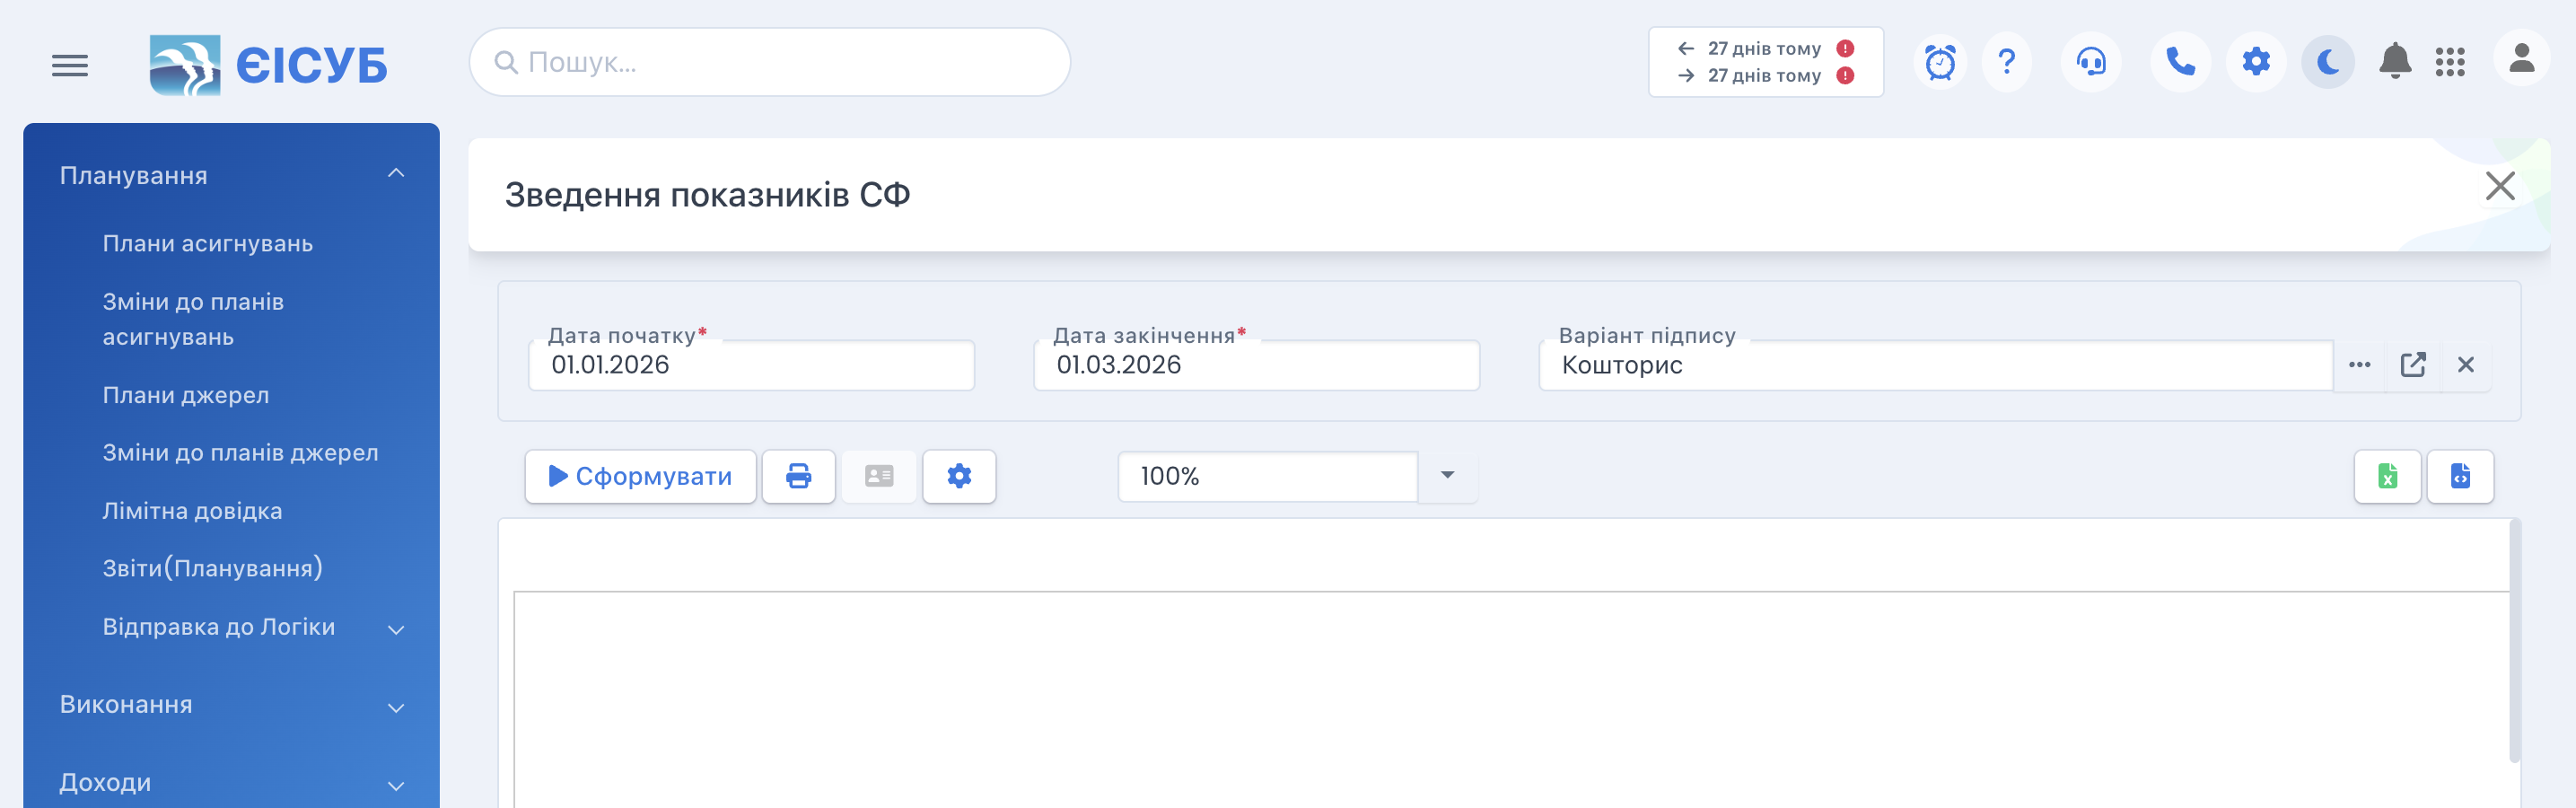Click the report area vertical scrollbar
2576x808 pixels.
(x=2515, y=640)
